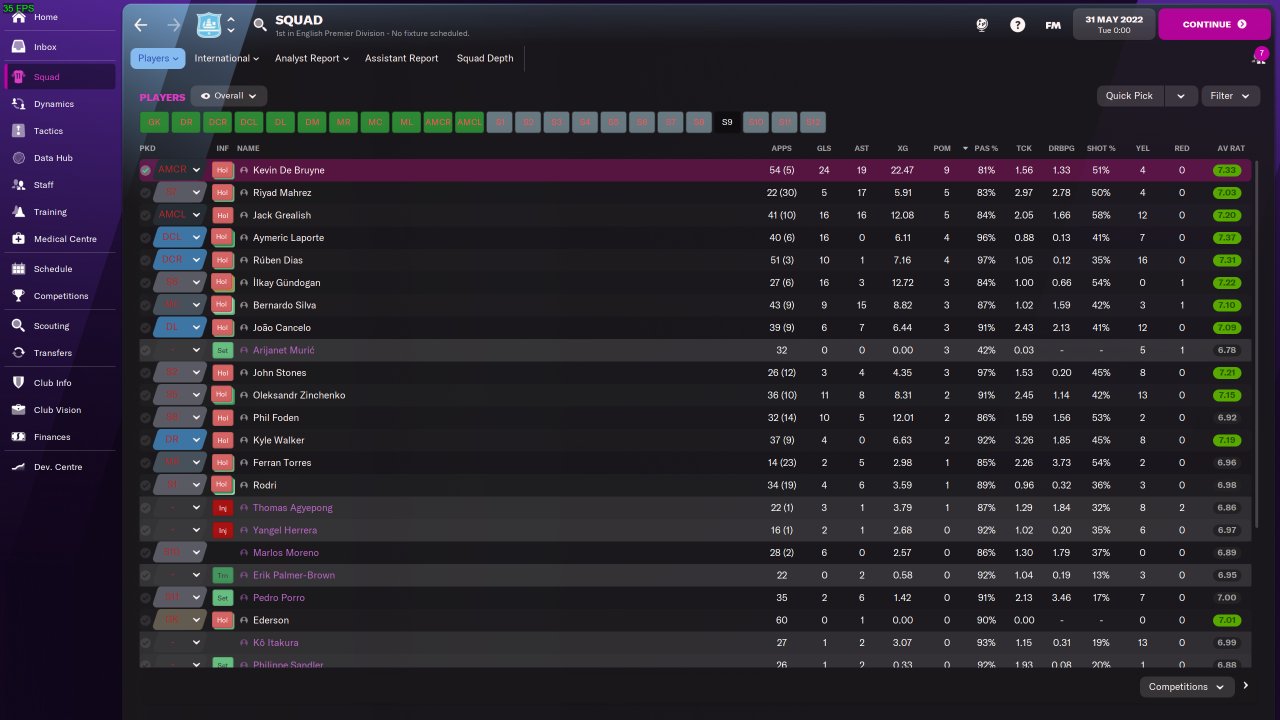Open the Dev. Centre icon

coord(18,467)
